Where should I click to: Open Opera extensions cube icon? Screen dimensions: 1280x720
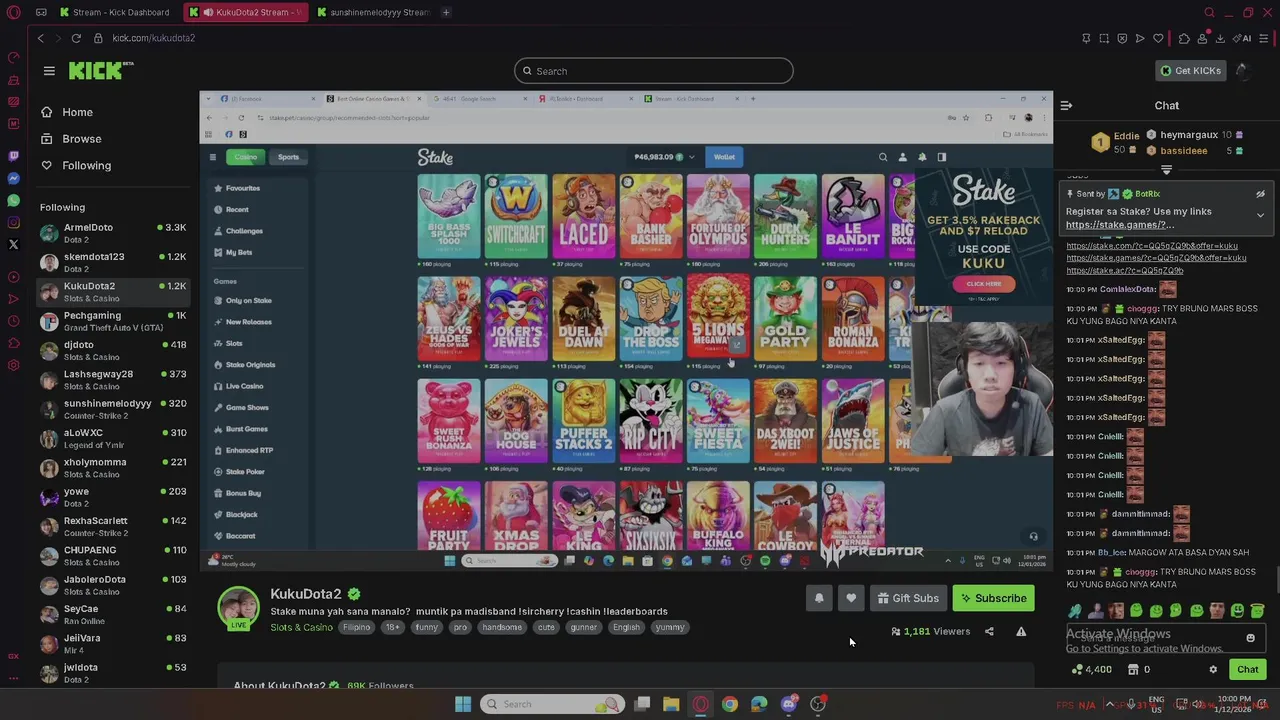pyautogui.click(x=1184, y=38)
